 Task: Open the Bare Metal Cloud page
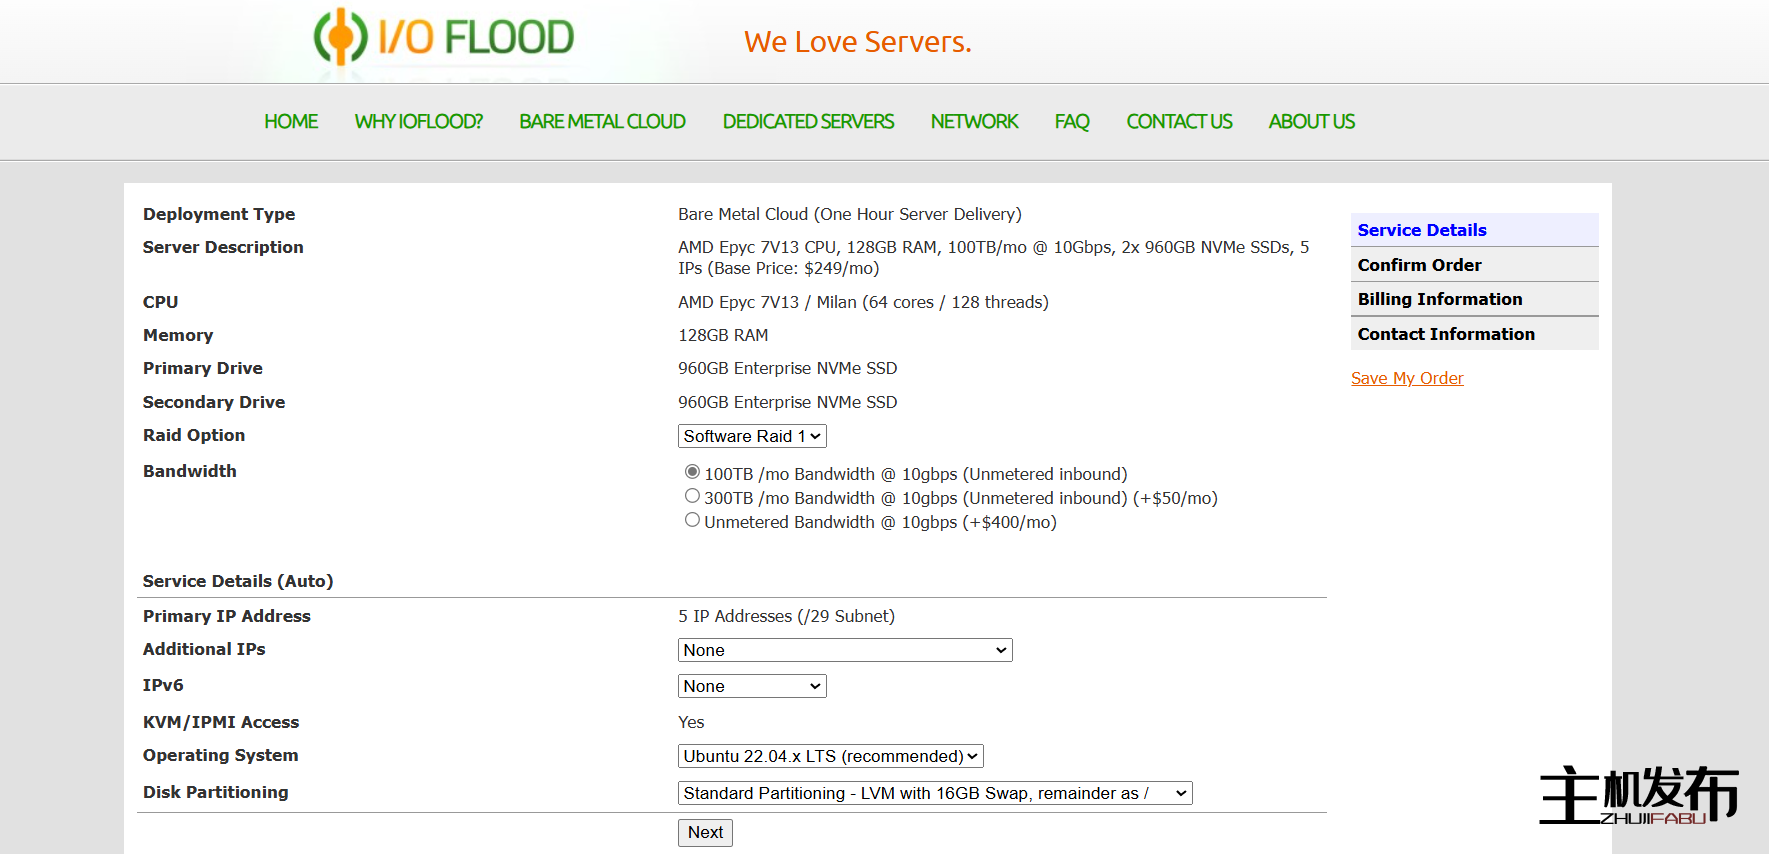[x=602, y=122]
